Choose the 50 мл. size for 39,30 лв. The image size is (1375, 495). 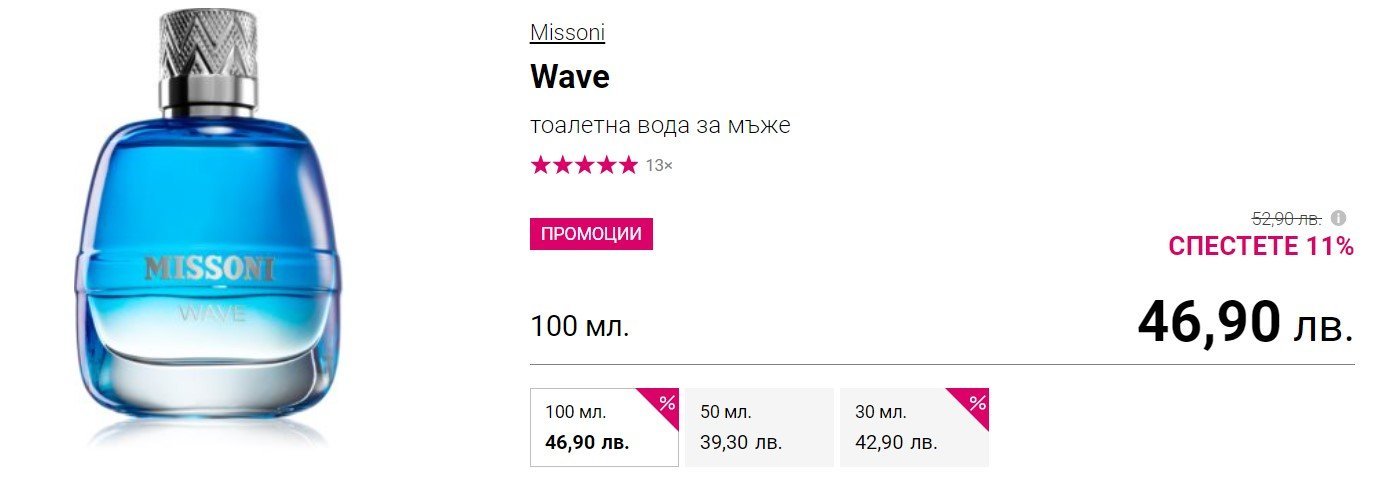(x=759, y=427)
